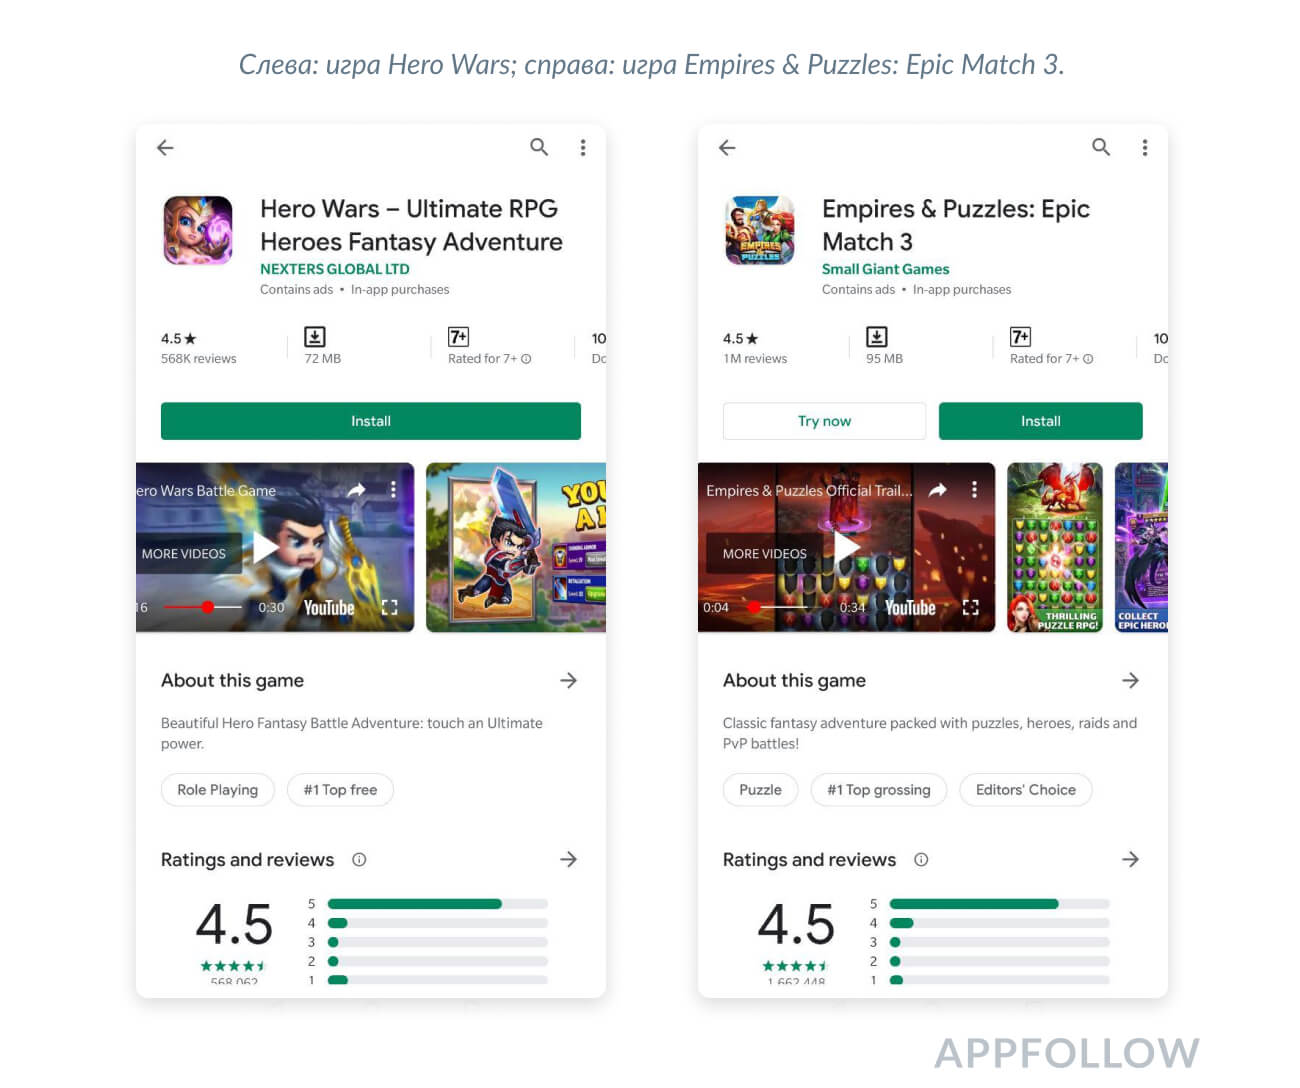Expand About this game for Empires & Puzzles
1300x1088 pixels.
(1130, 680)
